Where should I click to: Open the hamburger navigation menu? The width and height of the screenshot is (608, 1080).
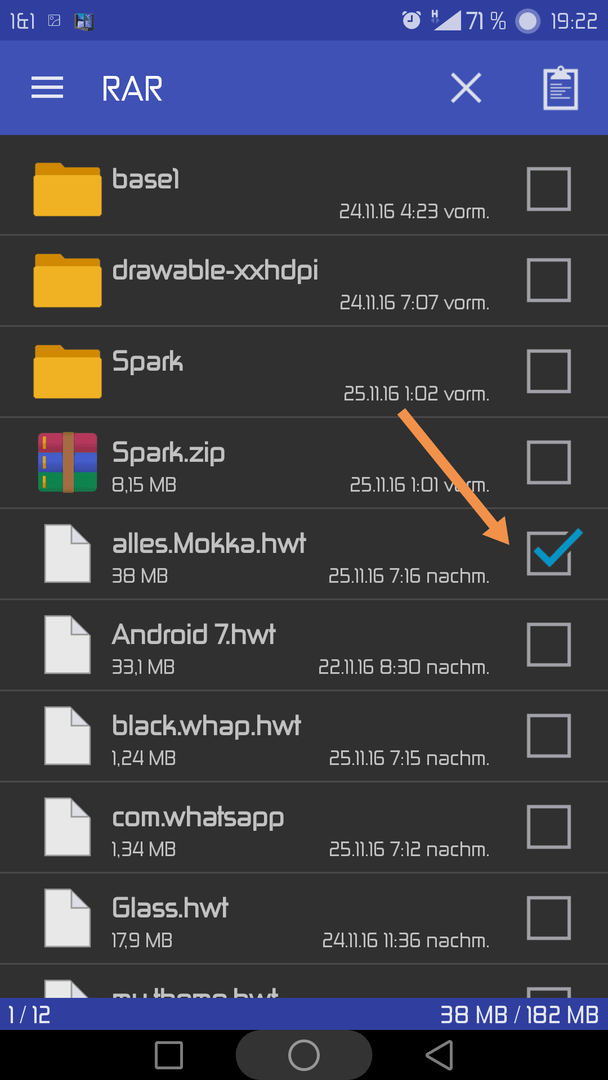click(47, 88)
